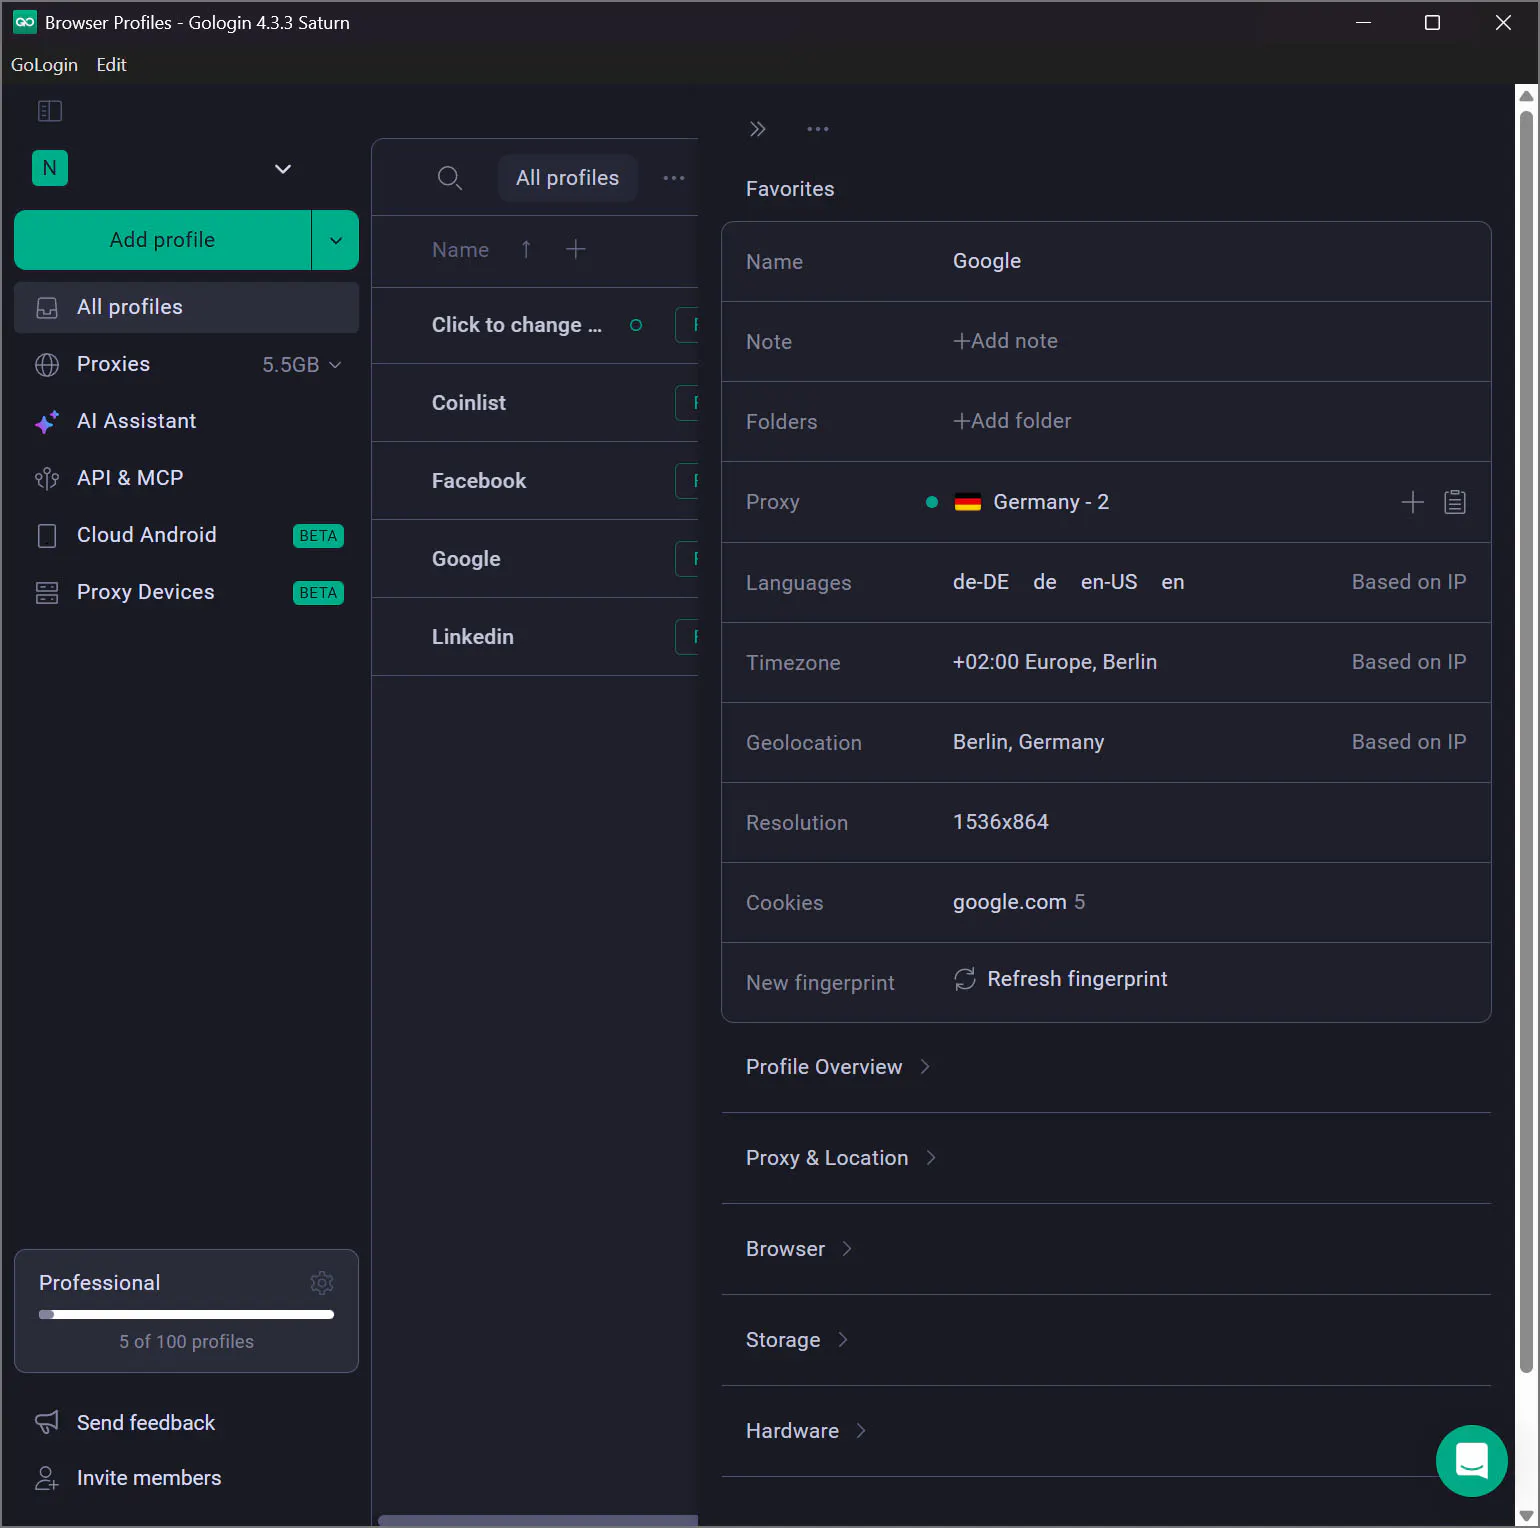Image resolution: width=1540 pixels, height=1528 pixels.
Task: Expand the Proxies traffic dropdown
Action: [335, 365]
